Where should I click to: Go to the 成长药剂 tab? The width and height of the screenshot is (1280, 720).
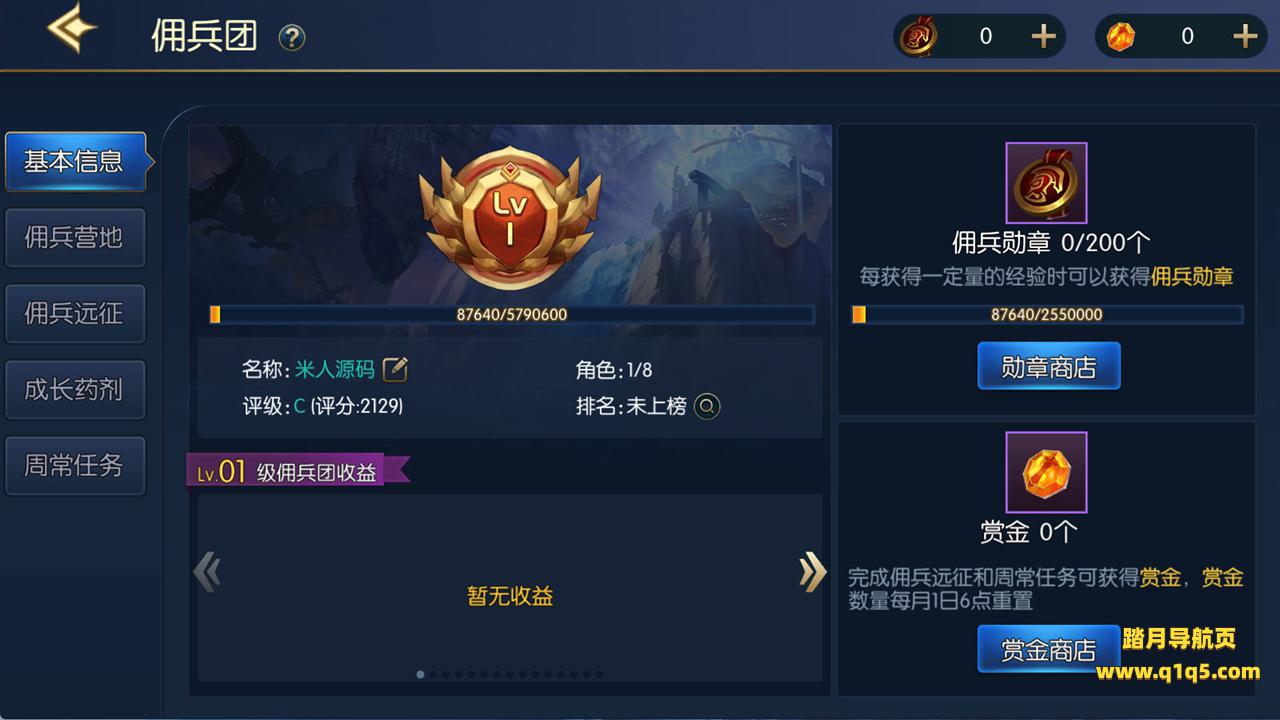click(75, 389)
